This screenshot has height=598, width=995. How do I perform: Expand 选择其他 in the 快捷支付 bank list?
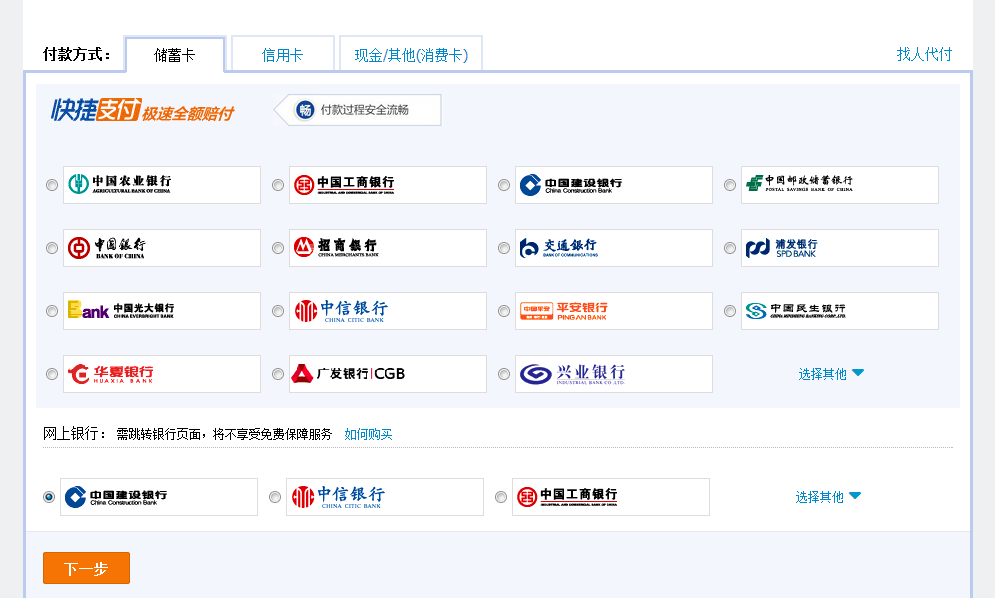(831, 374)
